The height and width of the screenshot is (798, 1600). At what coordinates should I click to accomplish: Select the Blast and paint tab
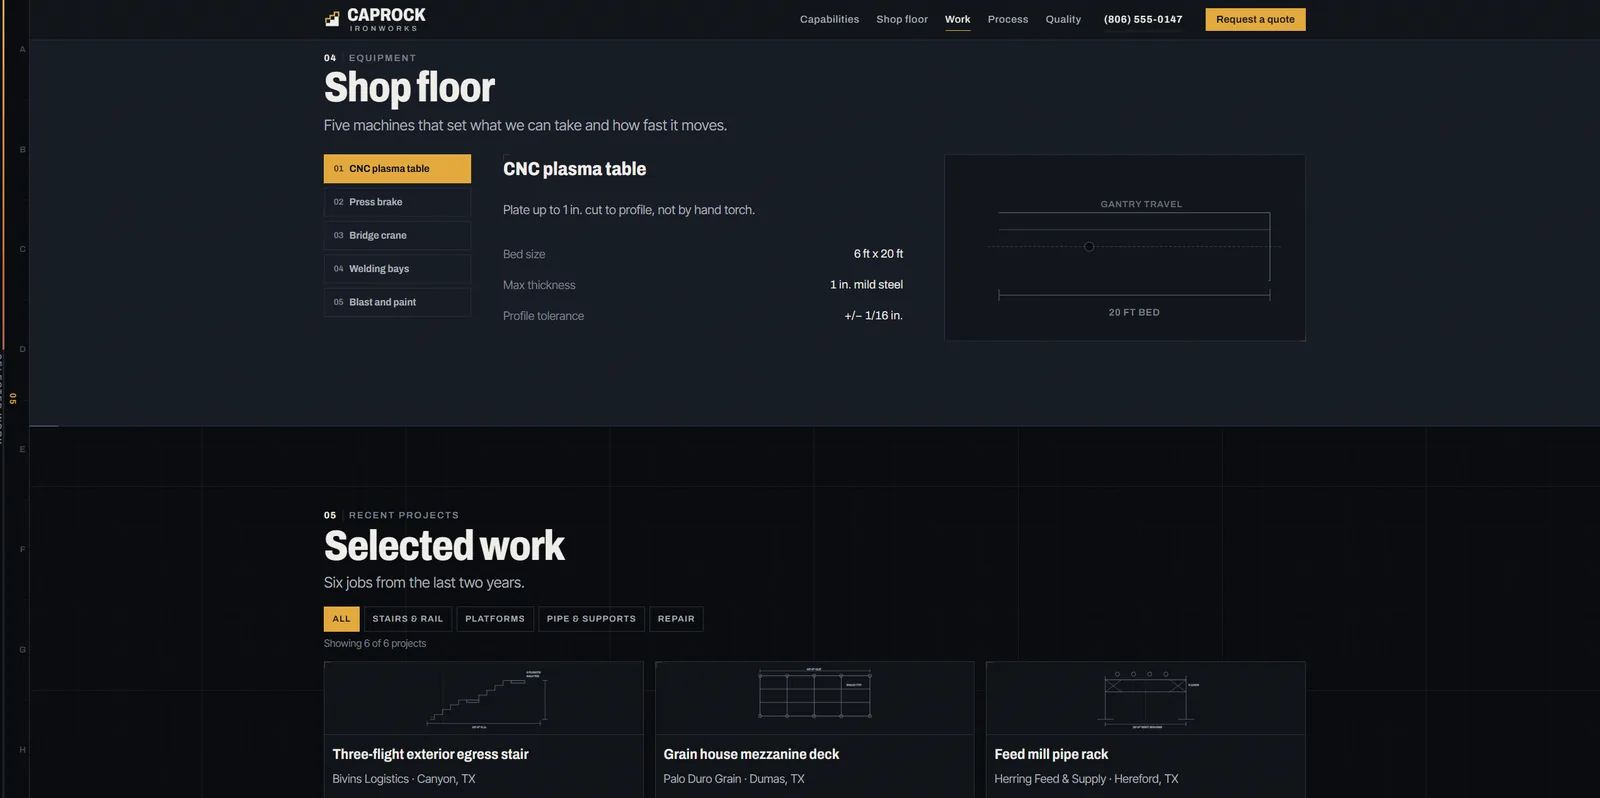[x=397, y=302]
